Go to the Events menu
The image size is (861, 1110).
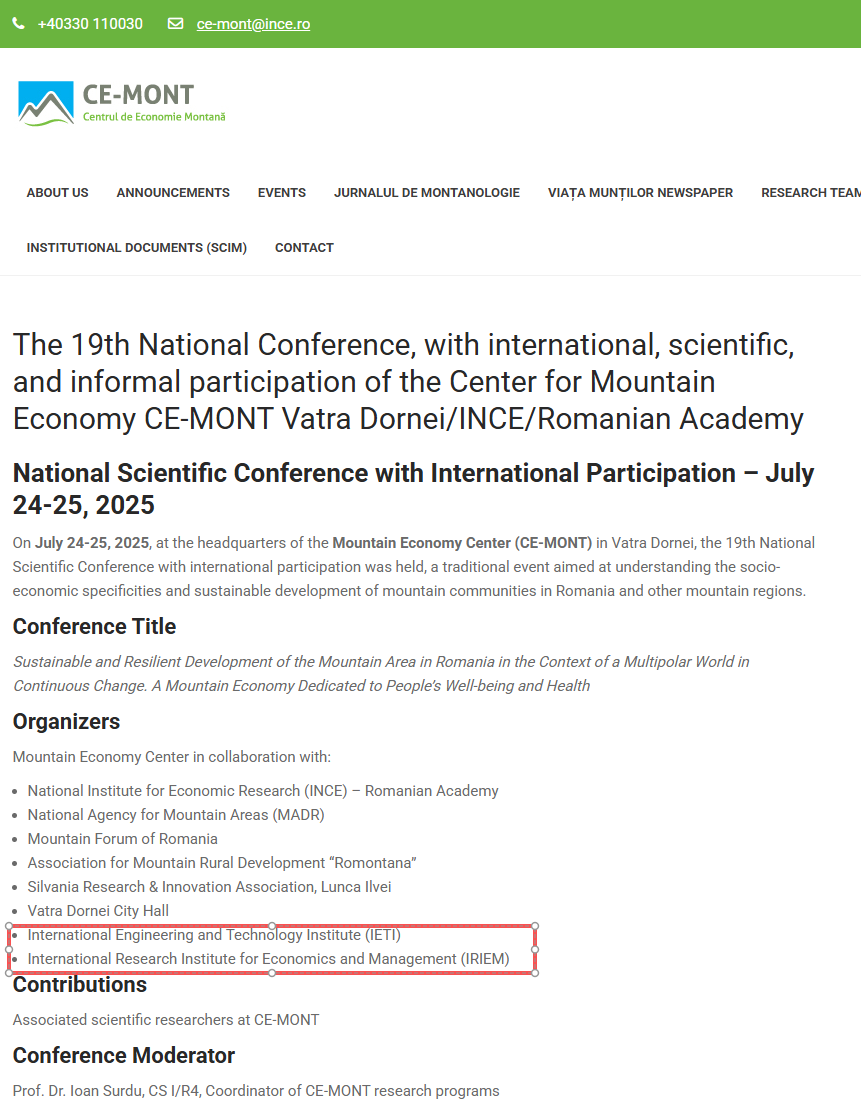point(282,193)
